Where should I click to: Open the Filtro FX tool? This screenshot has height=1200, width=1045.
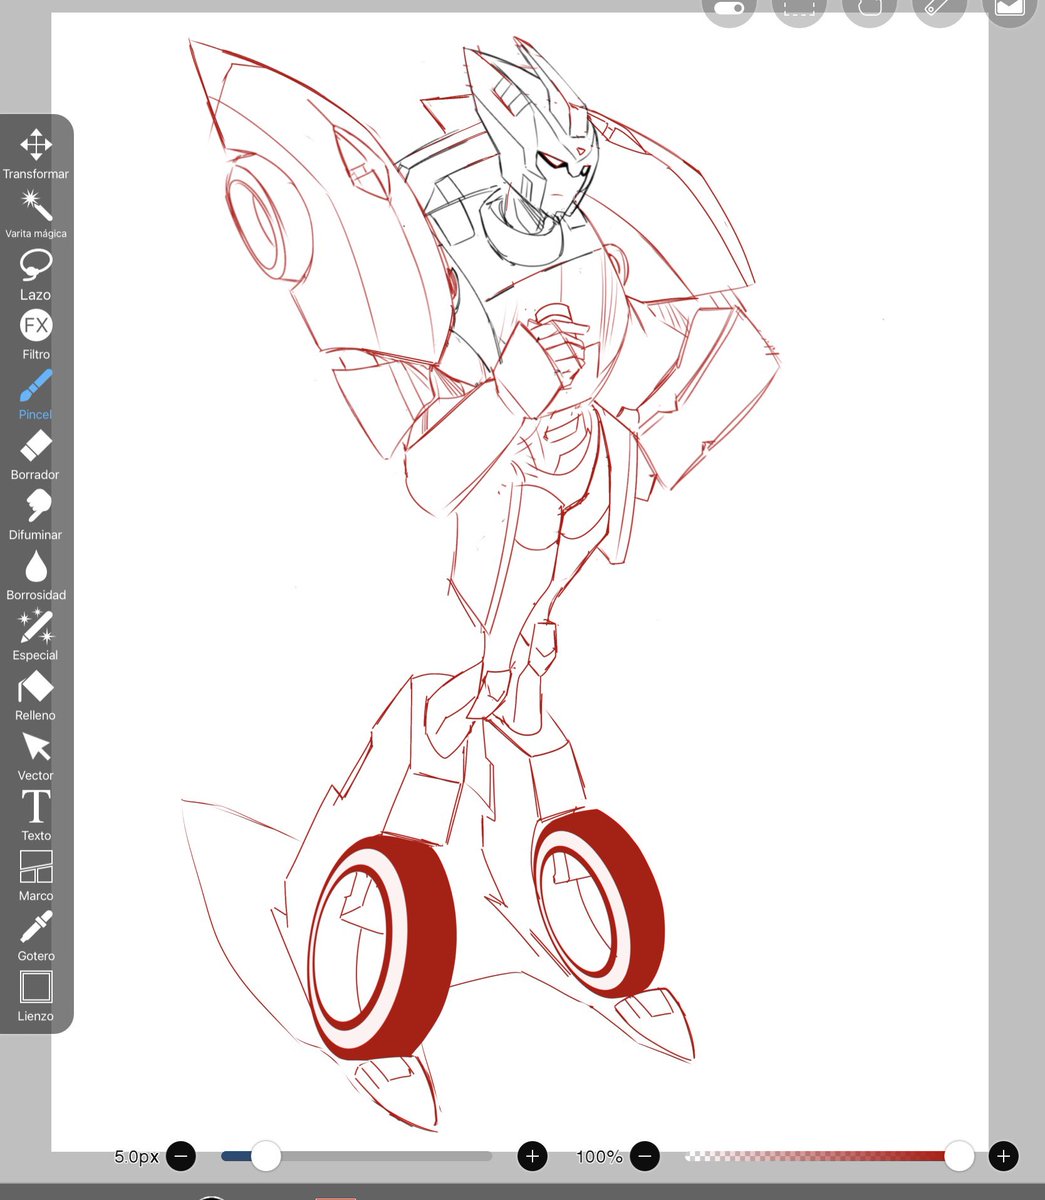36,334
